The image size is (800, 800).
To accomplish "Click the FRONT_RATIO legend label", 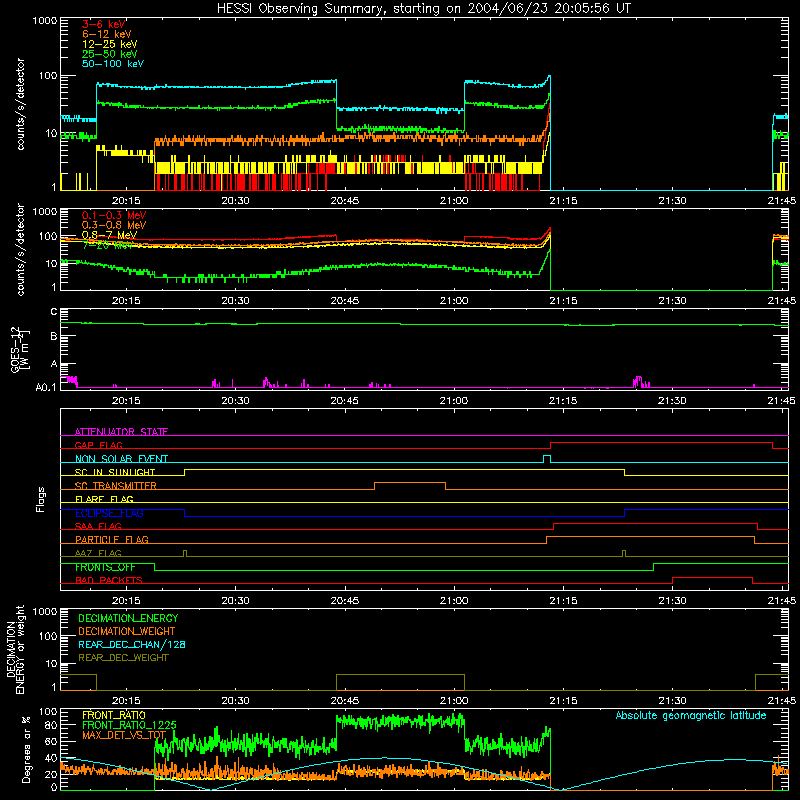I will [114, 715].
